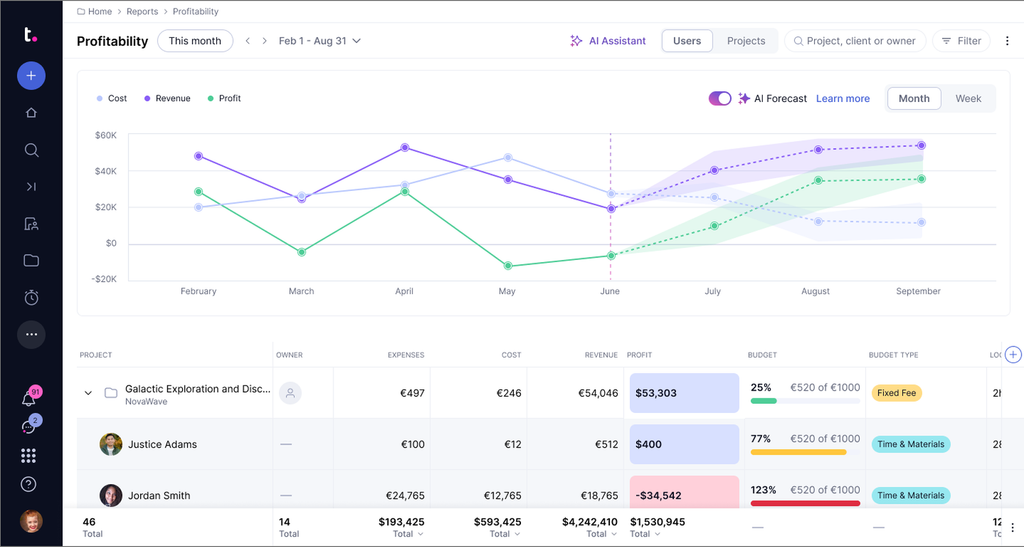Open the Profit total dropdown
Viewport: 1024px width, 547px height.
pos(645,533)
